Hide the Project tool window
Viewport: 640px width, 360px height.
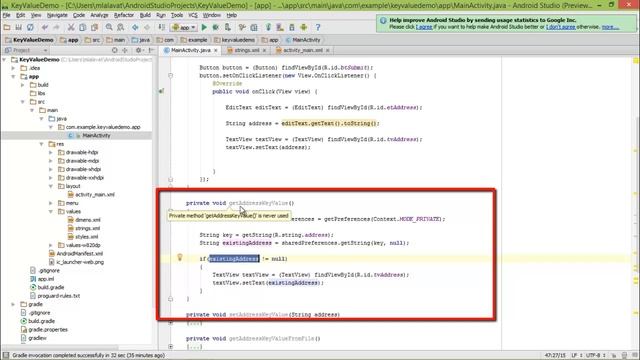click(151, 50)
